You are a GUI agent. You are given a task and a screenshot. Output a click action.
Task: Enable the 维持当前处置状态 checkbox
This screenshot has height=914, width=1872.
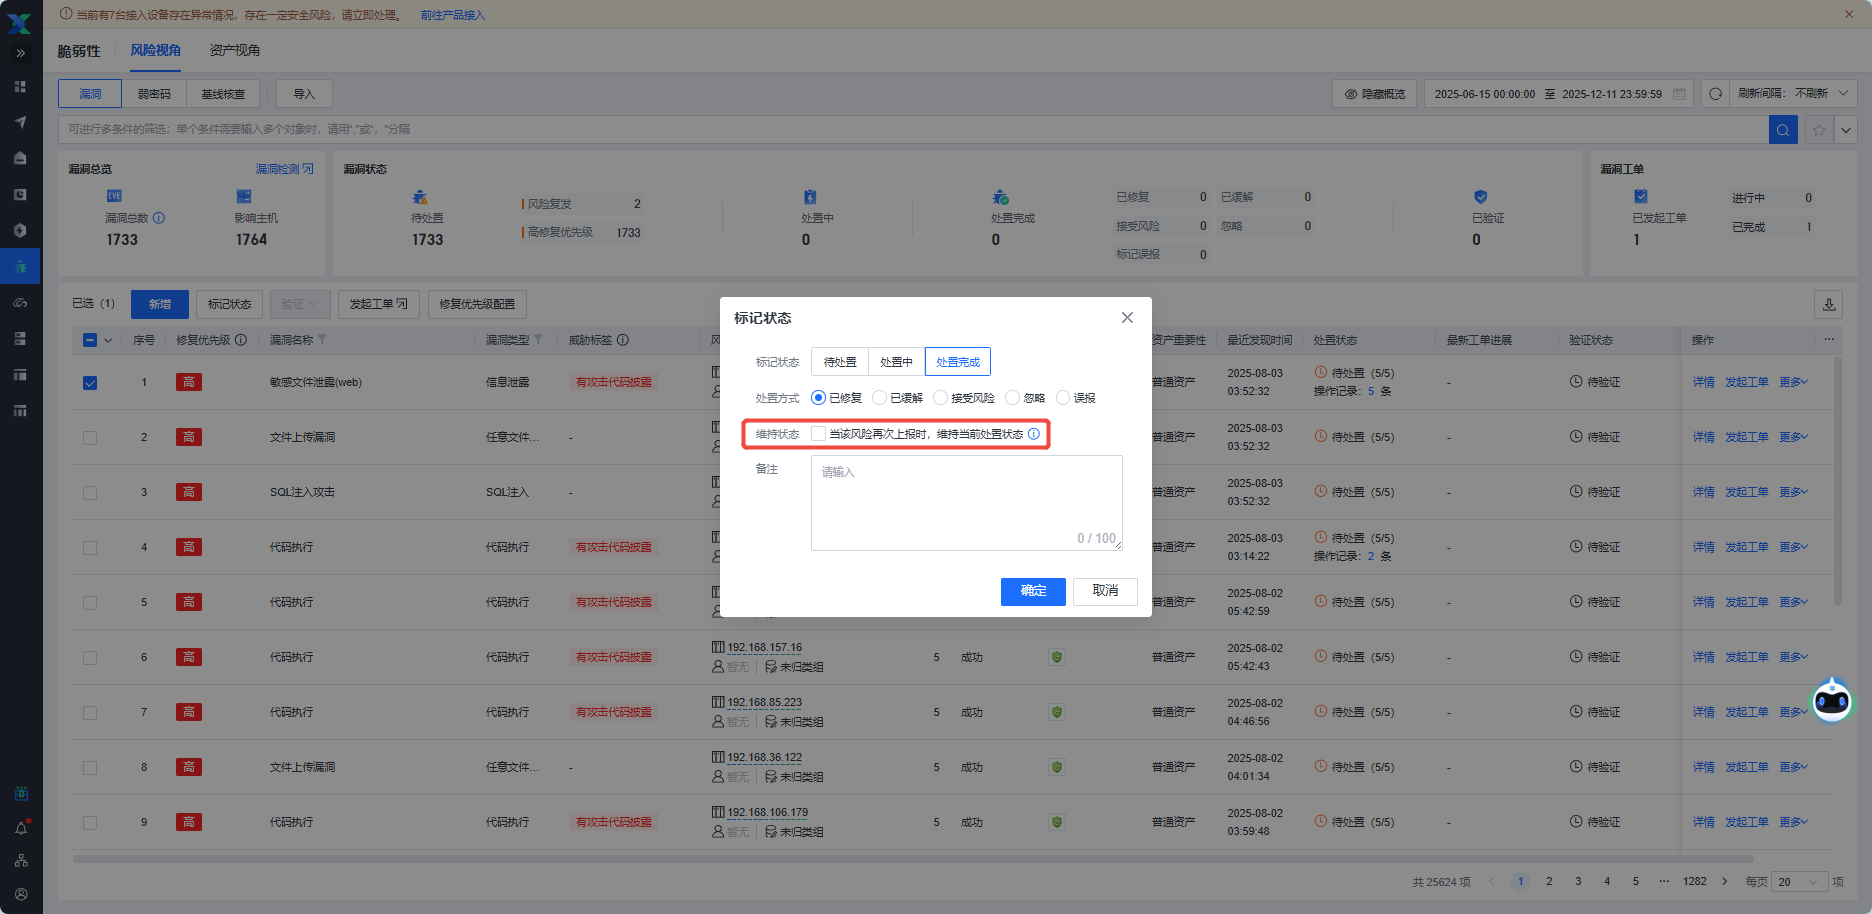tap(818, 434)
